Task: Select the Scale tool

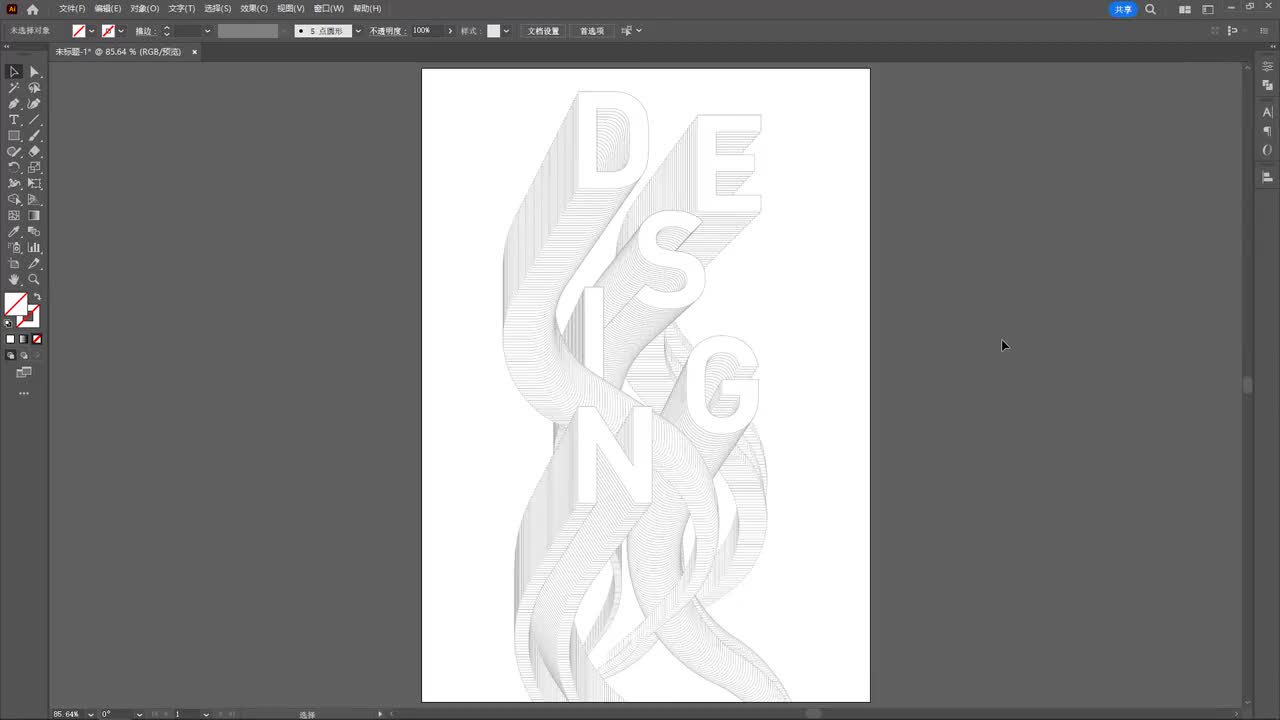Action: [x=34, y=168]
